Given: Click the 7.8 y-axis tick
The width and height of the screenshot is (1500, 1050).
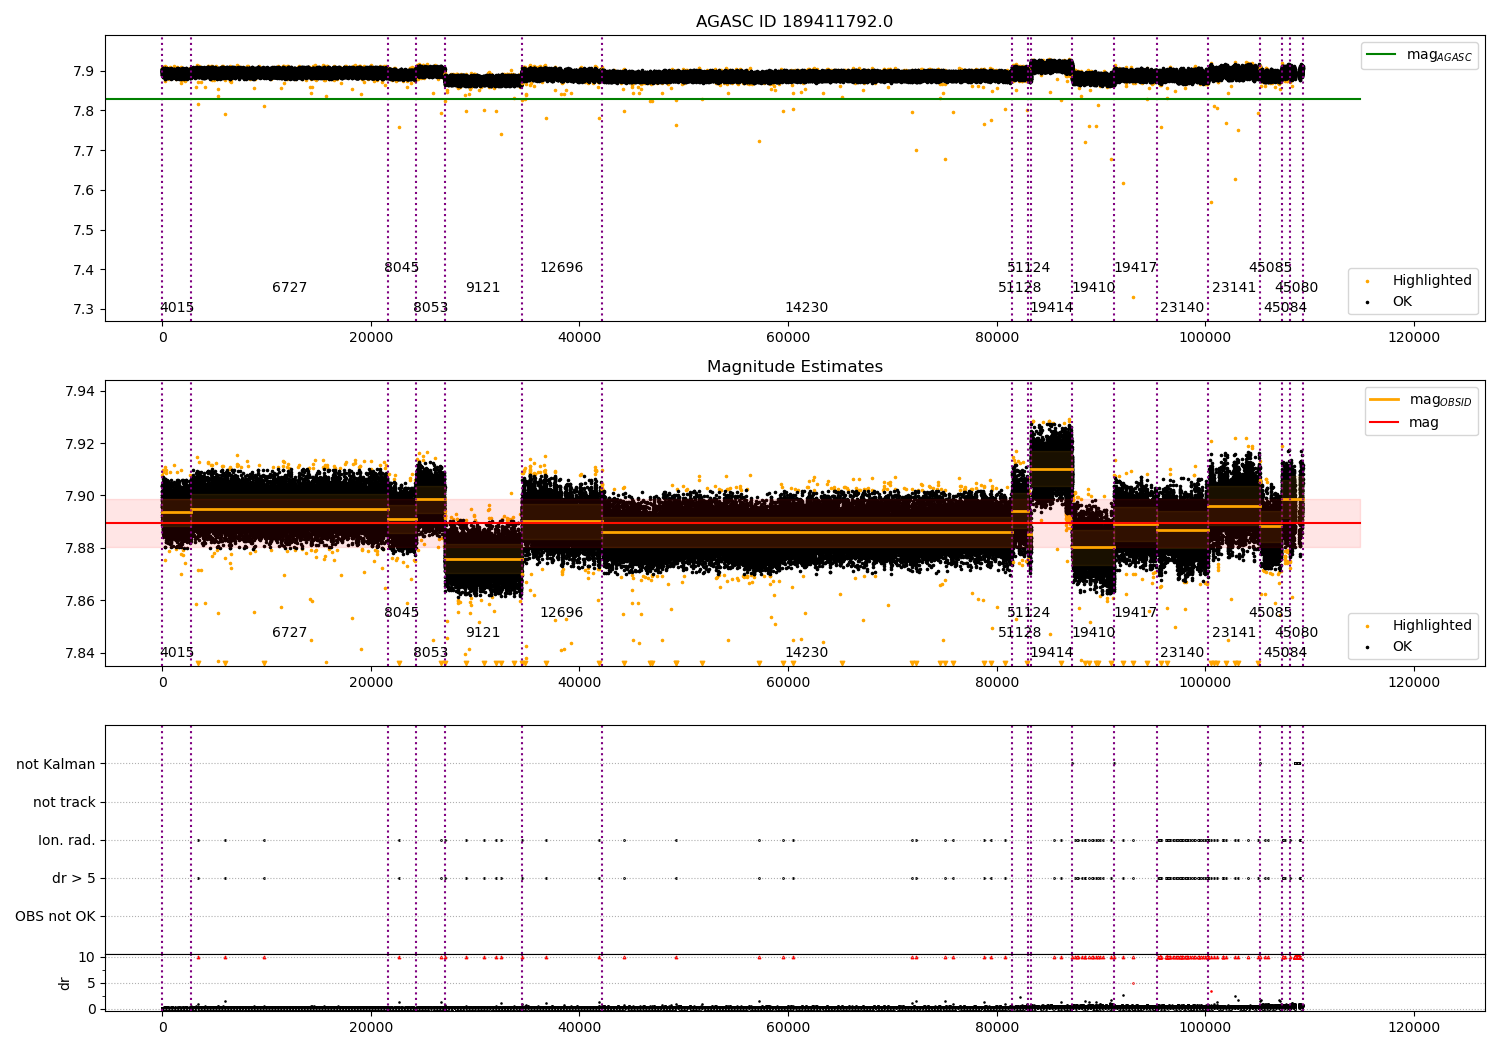Looking at the screenshot, I should (x=84, y=111).
